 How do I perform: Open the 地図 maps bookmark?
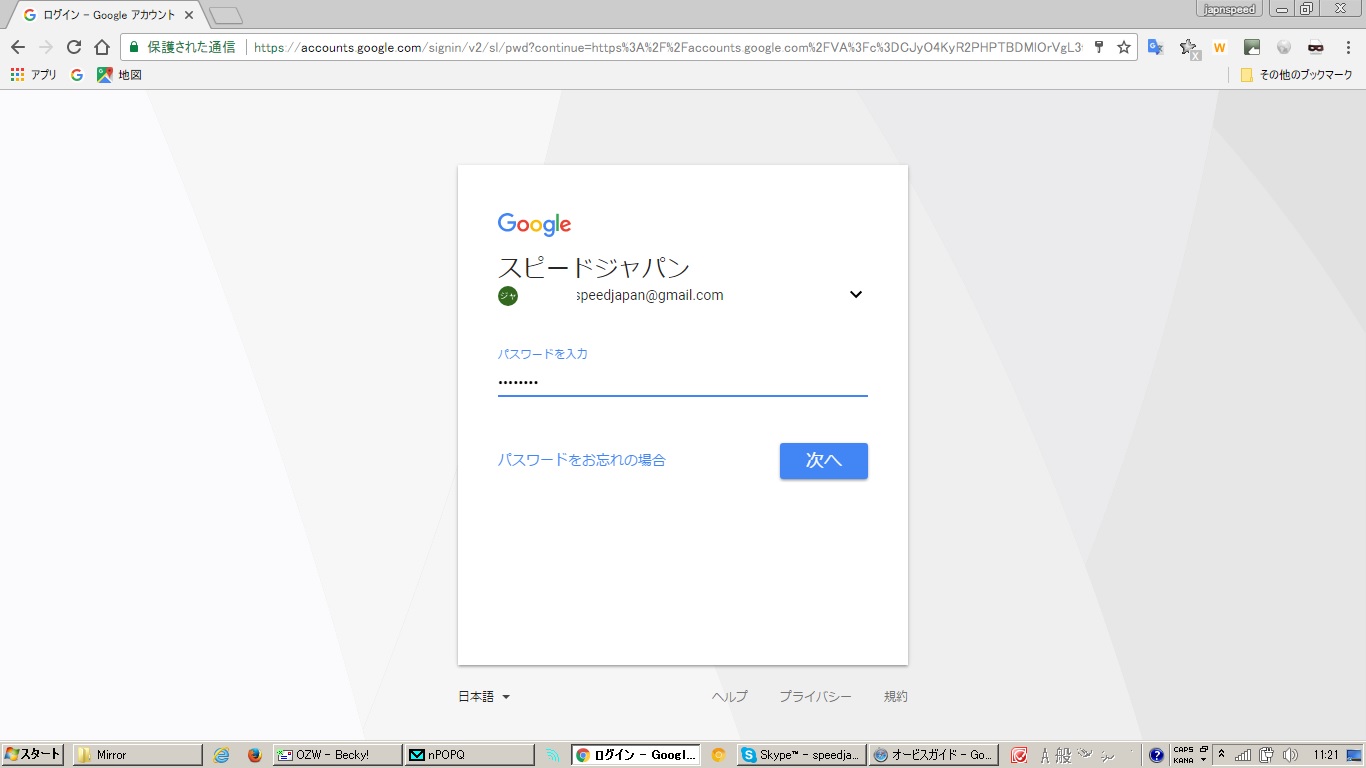pos(119,75)
